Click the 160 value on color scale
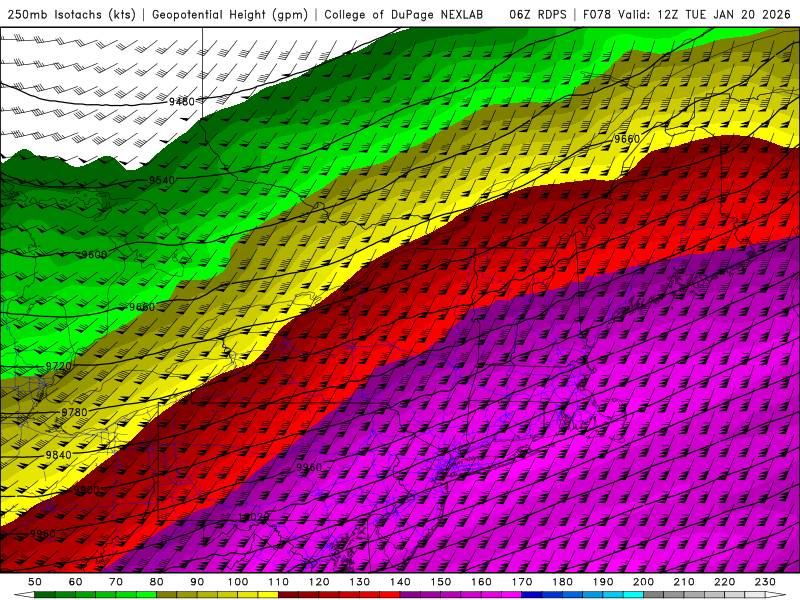Image resolution: width=800 pixels, height=600 pixels. 481,582
